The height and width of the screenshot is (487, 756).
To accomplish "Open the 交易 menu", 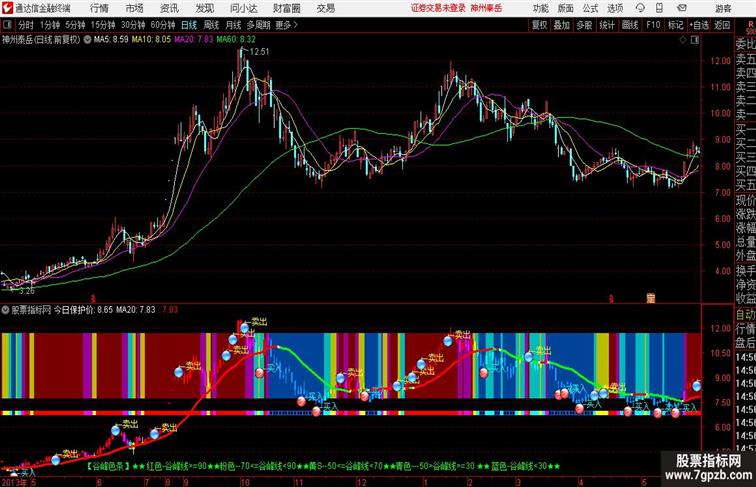I will click(x=325, y=8).
